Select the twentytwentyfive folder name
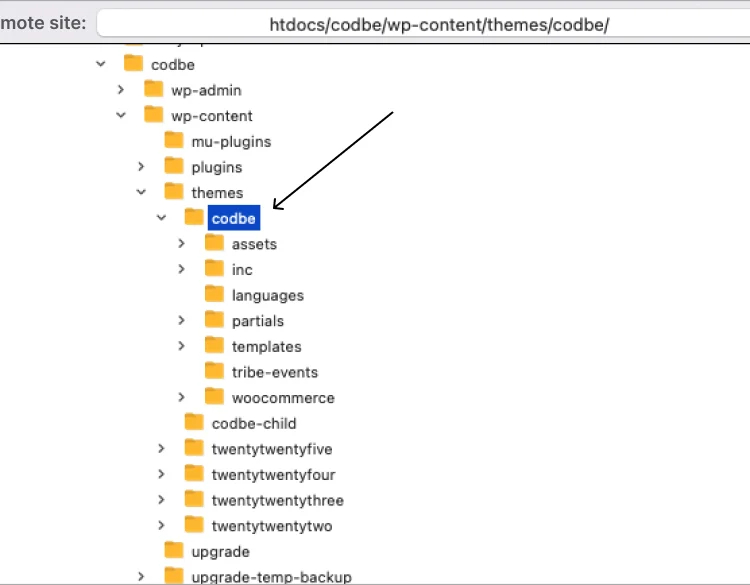The width and height of the screenshot is (750, 585). click(x=272, y=450)
